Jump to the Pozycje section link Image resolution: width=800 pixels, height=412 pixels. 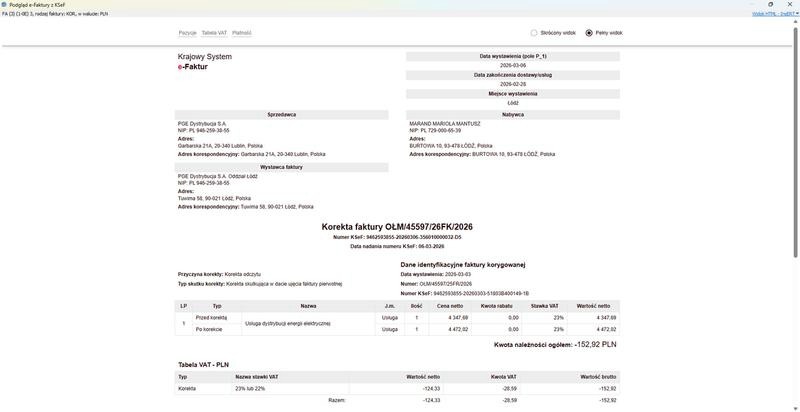tap(187, 33)
